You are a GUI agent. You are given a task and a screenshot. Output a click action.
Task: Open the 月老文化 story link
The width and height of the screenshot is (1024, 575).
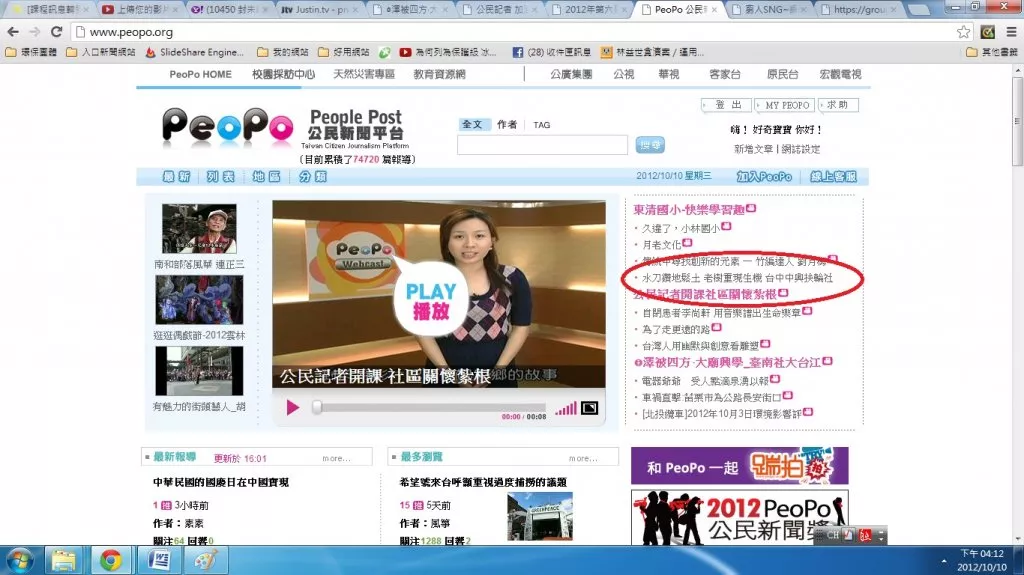tap(661, 244)
